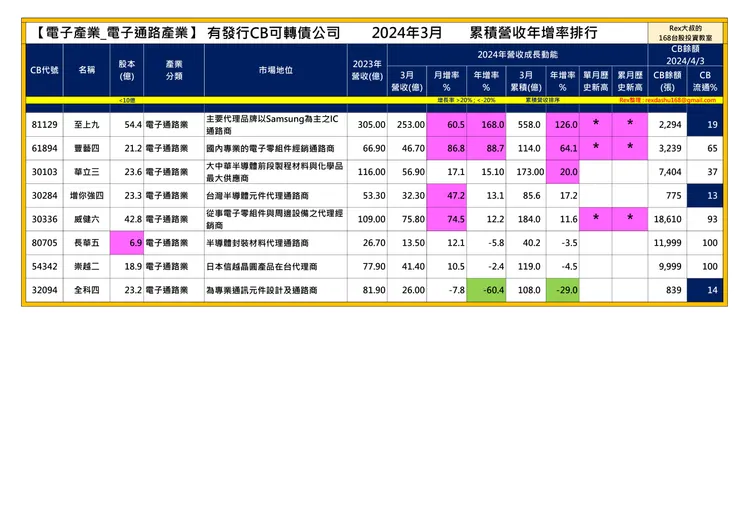Image resolution: width=740 pixels, height=523 pixels.
Task: Select the name cell 增你強四
Action: tap(87, 195)
